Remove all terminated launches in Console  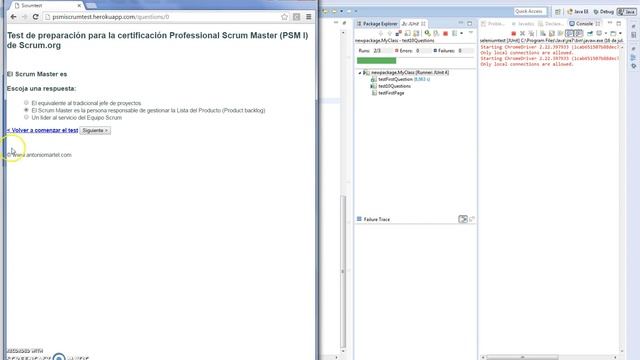[x=532, y=33]
